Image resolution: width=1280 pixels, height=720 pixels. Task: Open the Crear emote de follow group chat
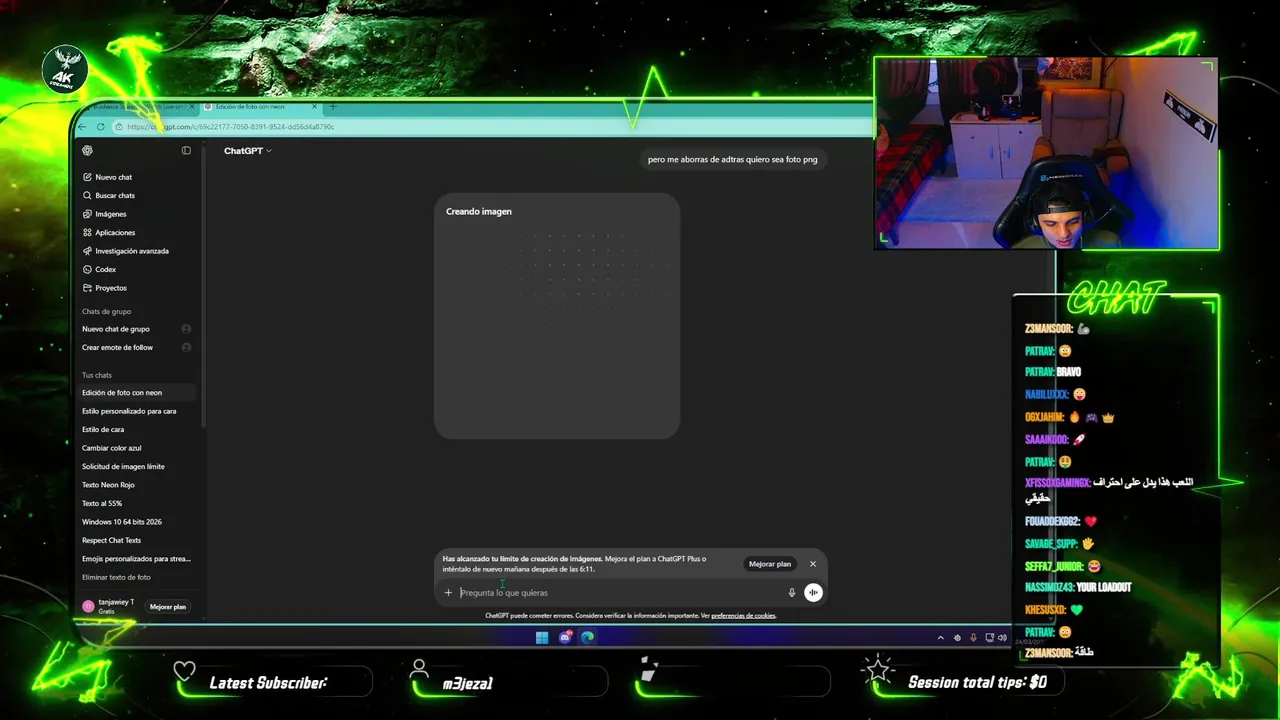(117, 348)
